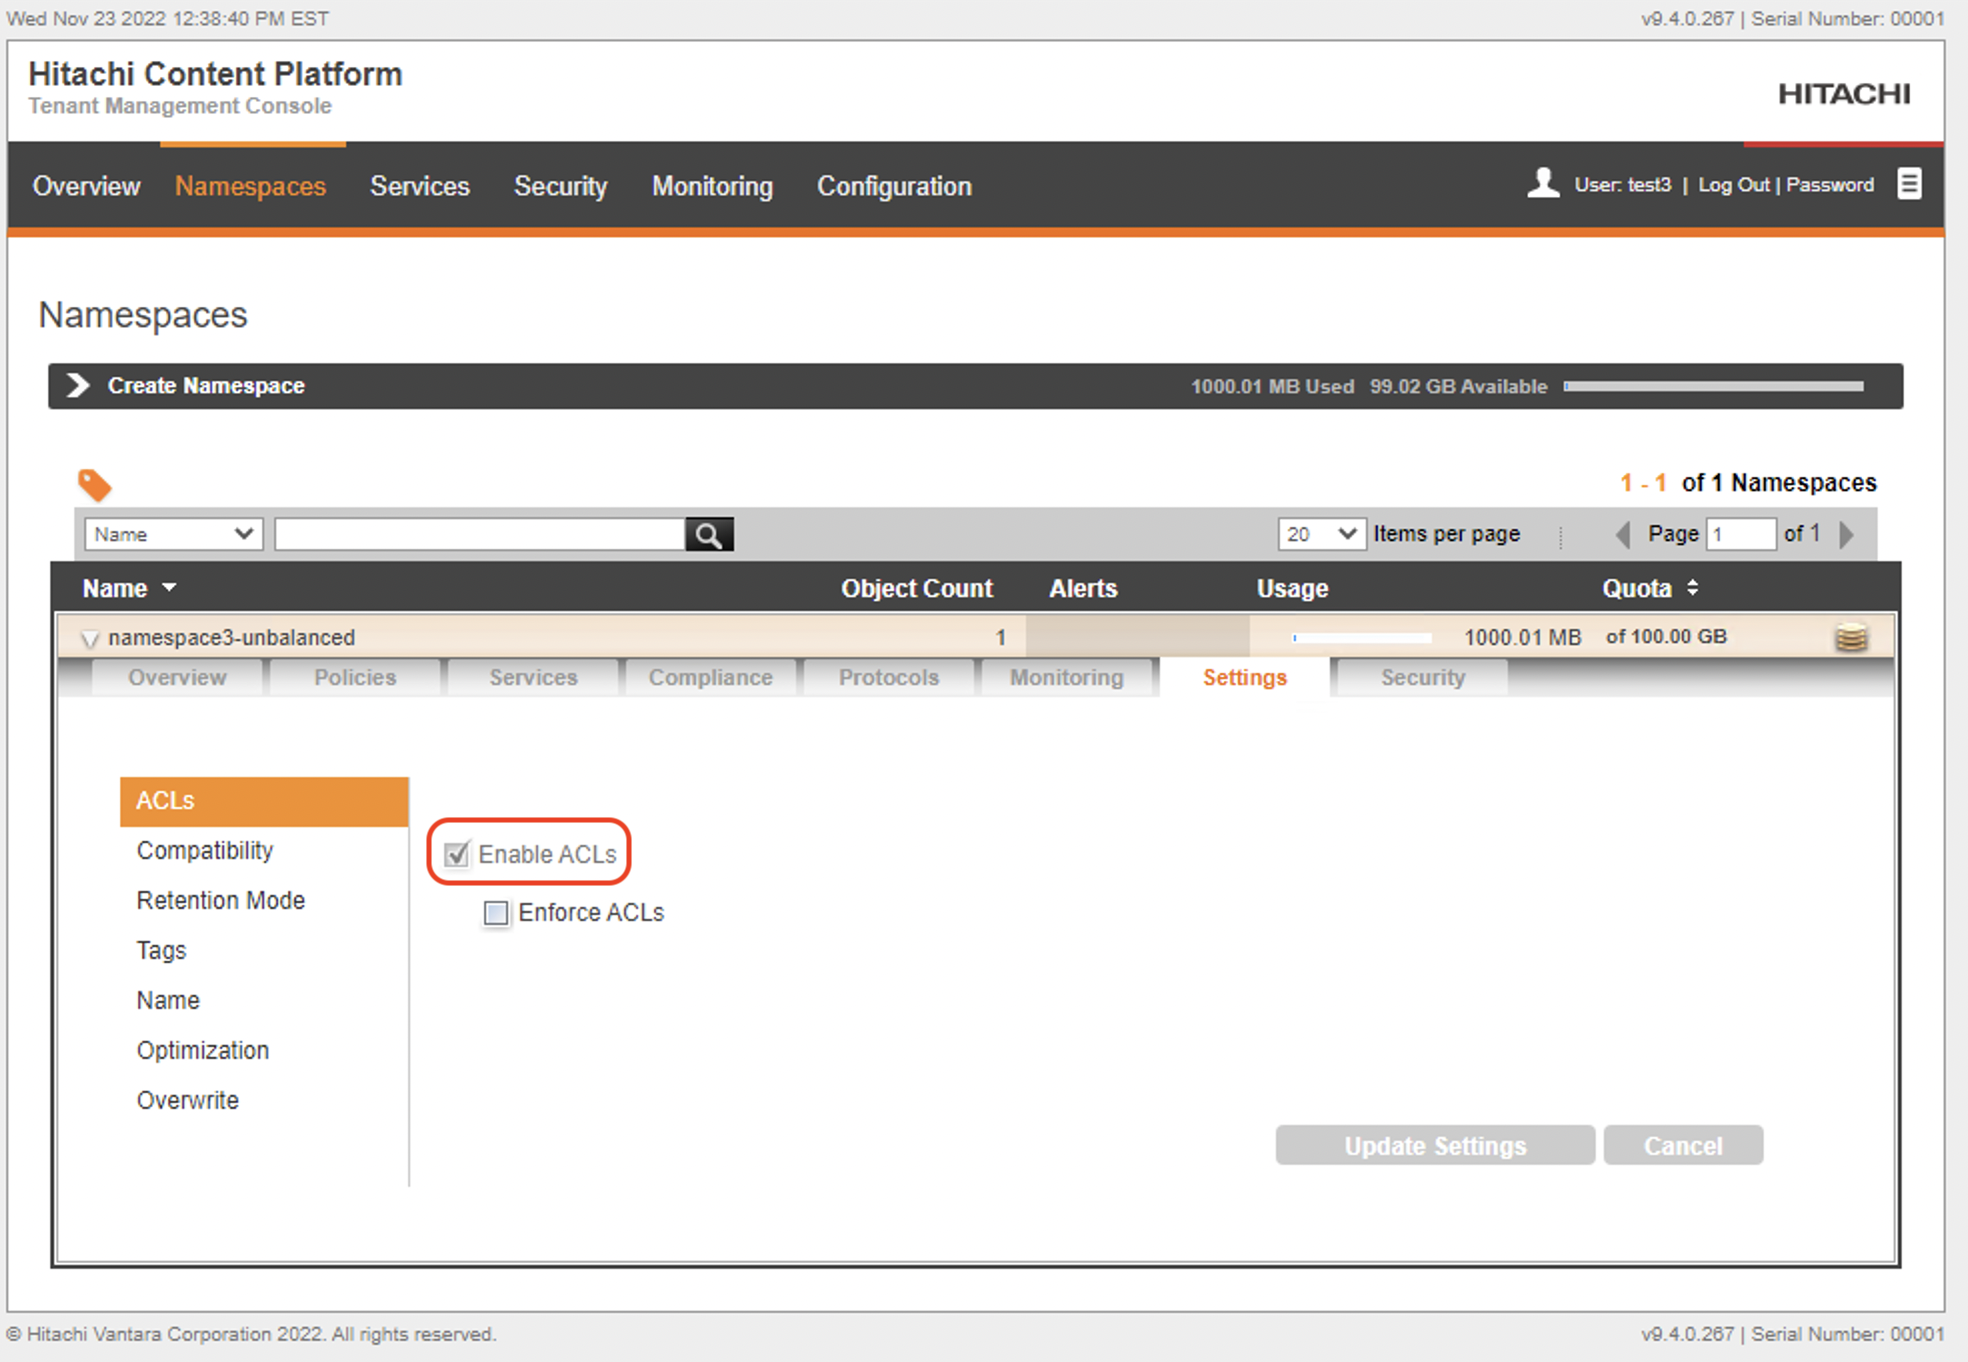This screenshot has width=1968, height=1362.
Task: Go to next page arrow
Action: pyautogui.click(x=1847, y=535)
